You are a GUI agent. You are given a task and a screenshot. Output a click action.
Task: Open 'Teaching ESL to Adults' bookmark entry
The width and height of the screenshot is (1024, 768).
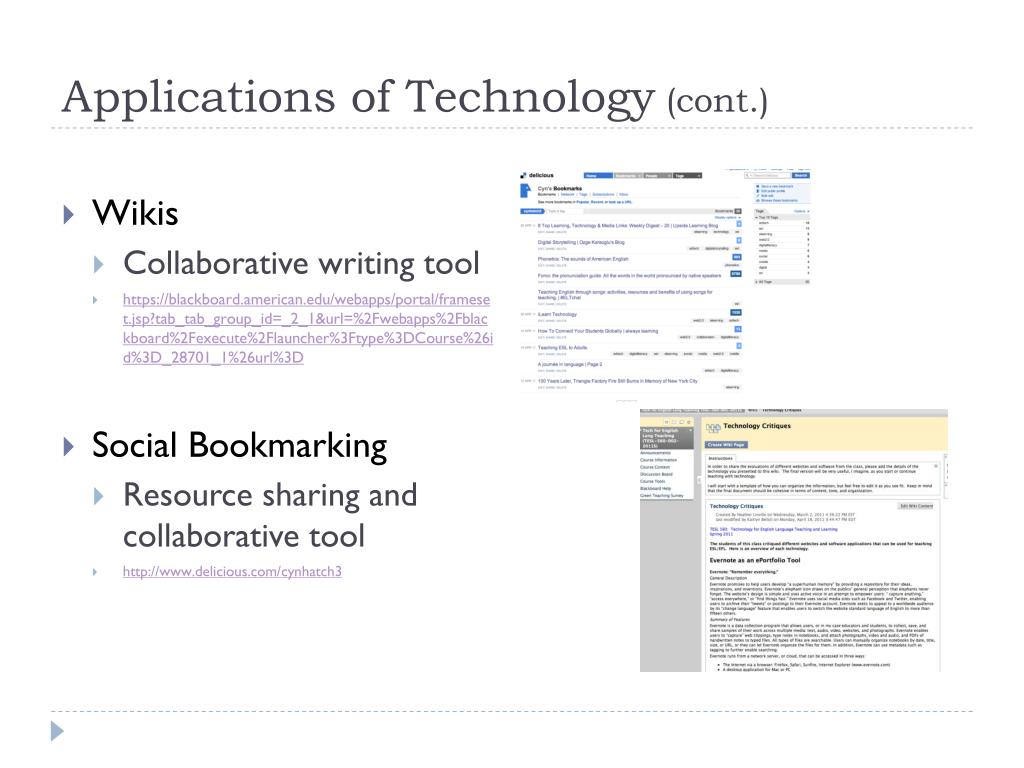click(x=562, y=347)
